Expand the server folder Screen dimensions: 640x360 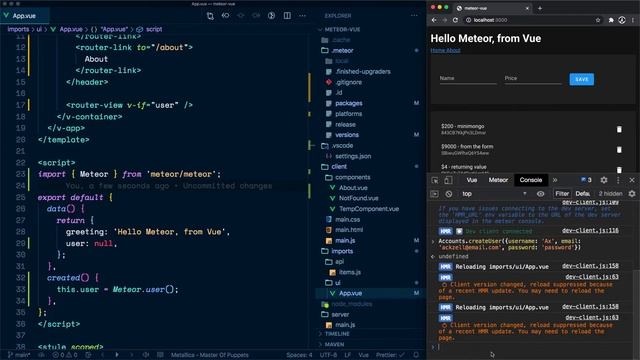pyautogui.click(x=340, y=314)
